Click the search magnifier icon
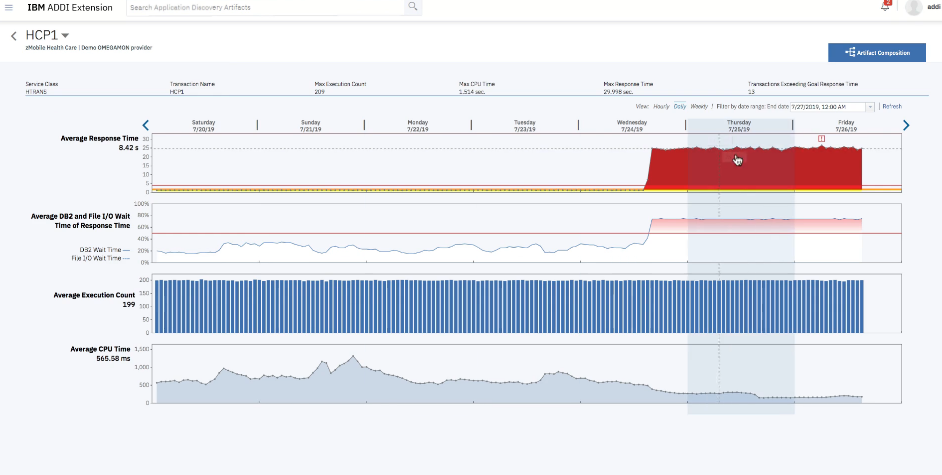This screenshot has width=942, height=475. 412,7
